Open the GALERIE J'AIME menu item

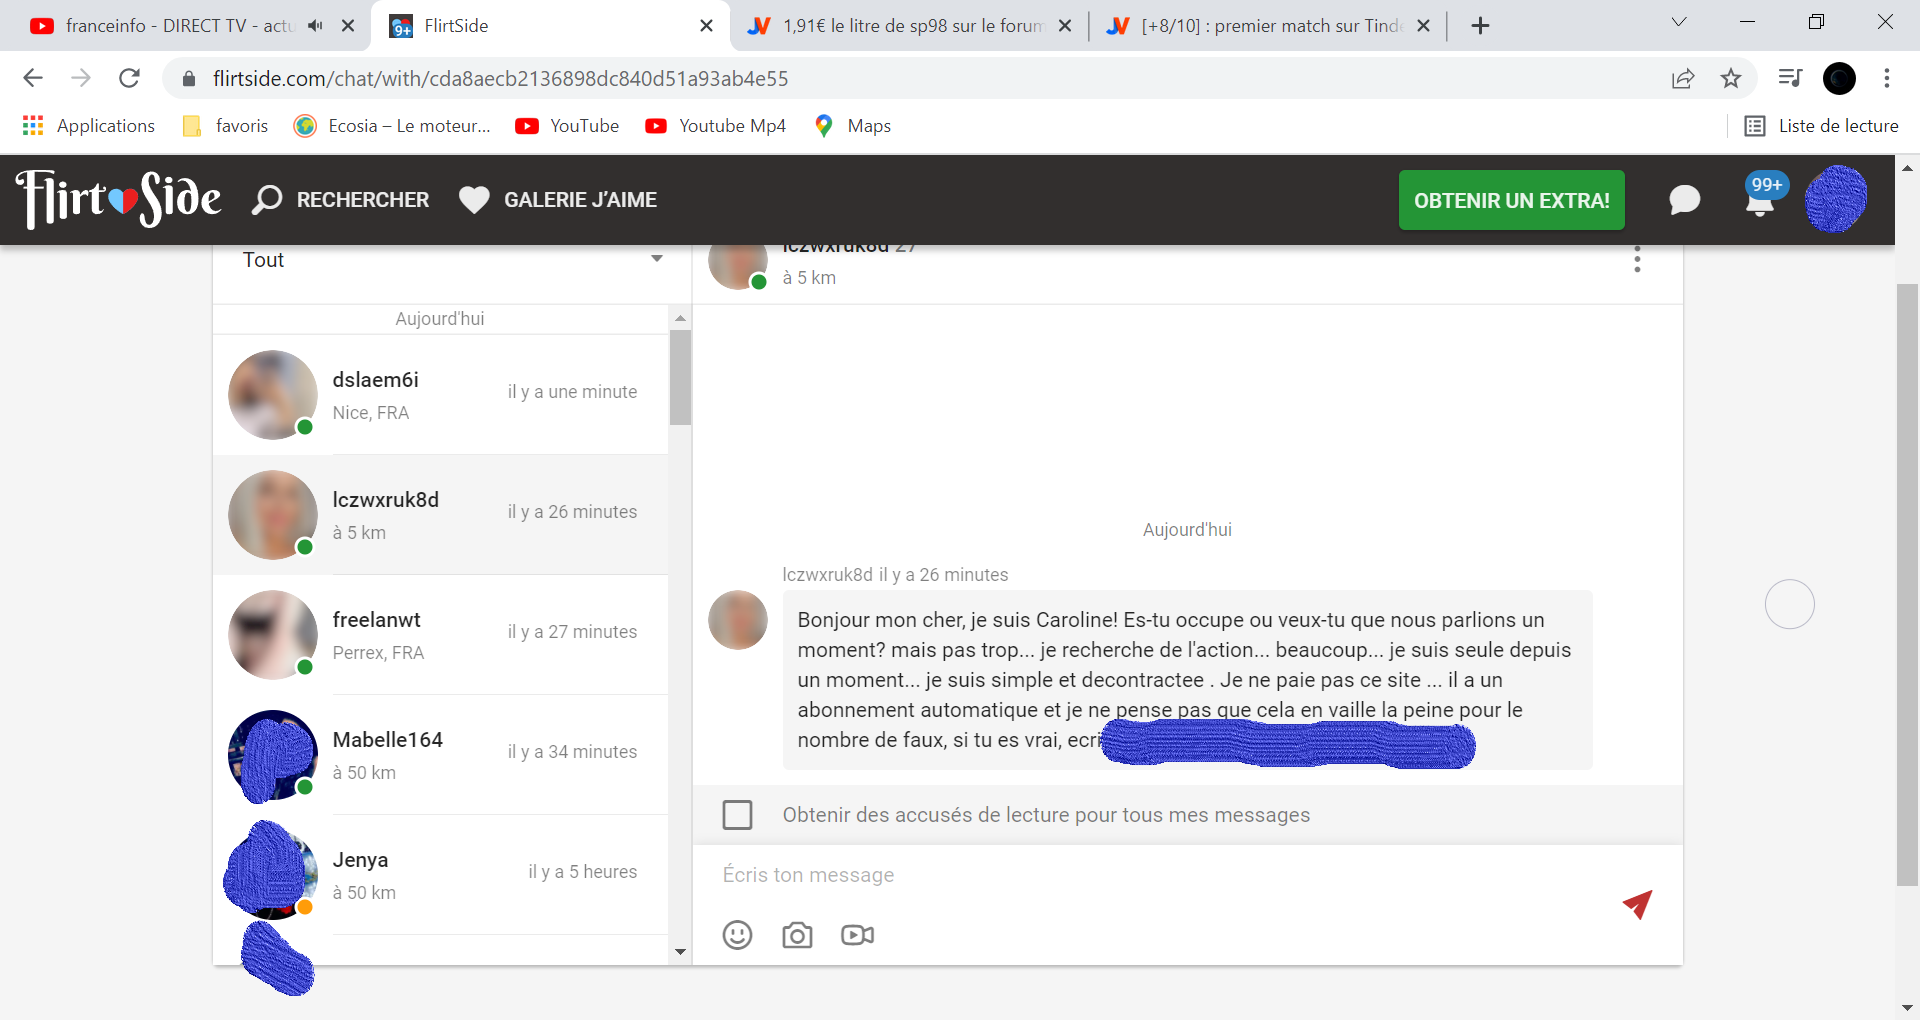pos(558,200)
